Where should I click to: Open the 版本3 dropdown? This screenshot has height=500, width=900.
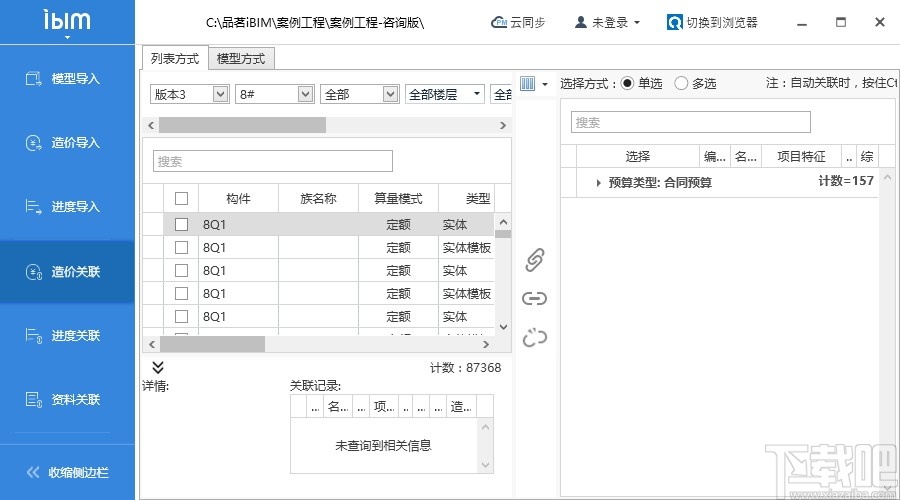(189, 94)
